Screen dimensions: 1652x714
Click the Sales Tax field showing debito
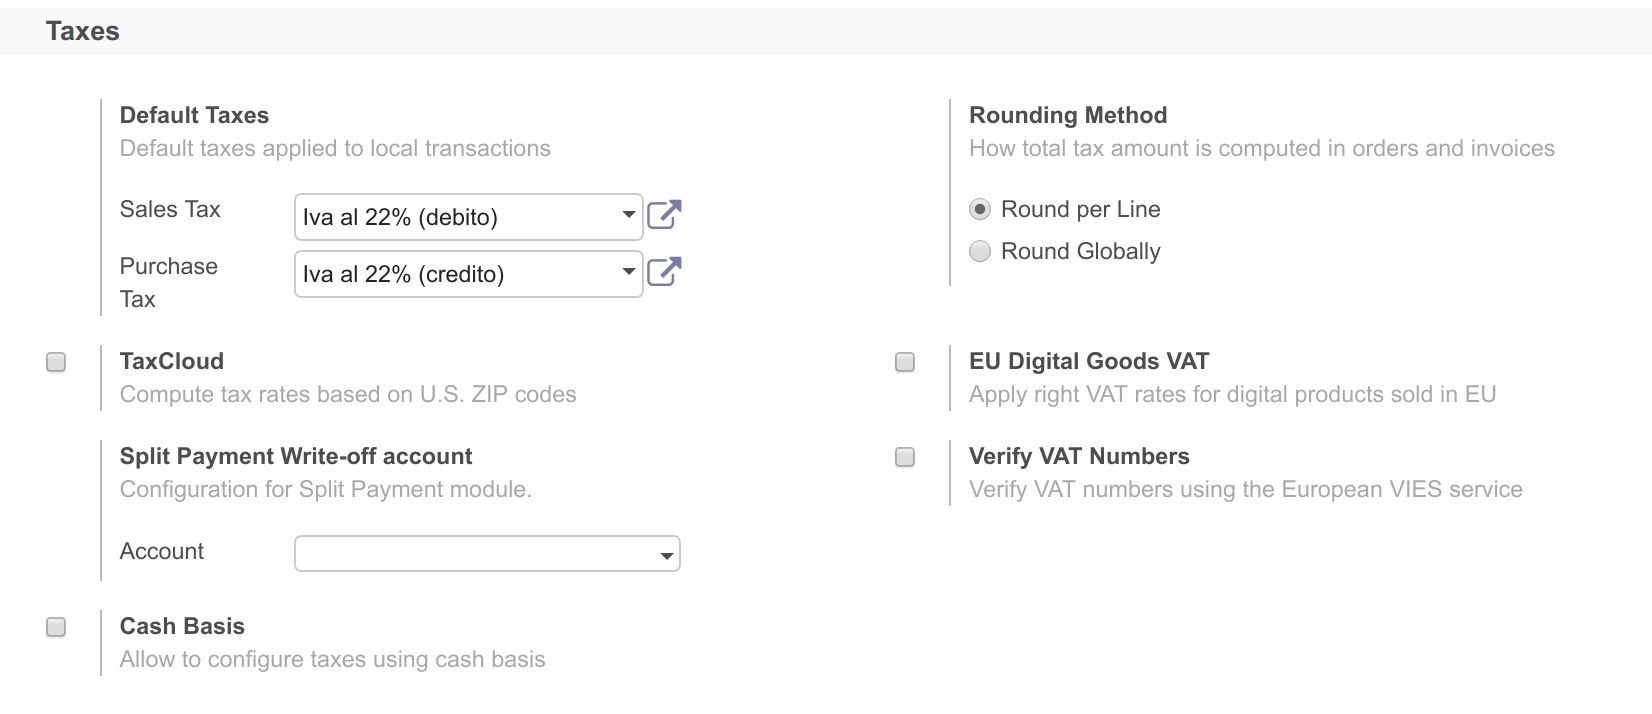(468, 217)
